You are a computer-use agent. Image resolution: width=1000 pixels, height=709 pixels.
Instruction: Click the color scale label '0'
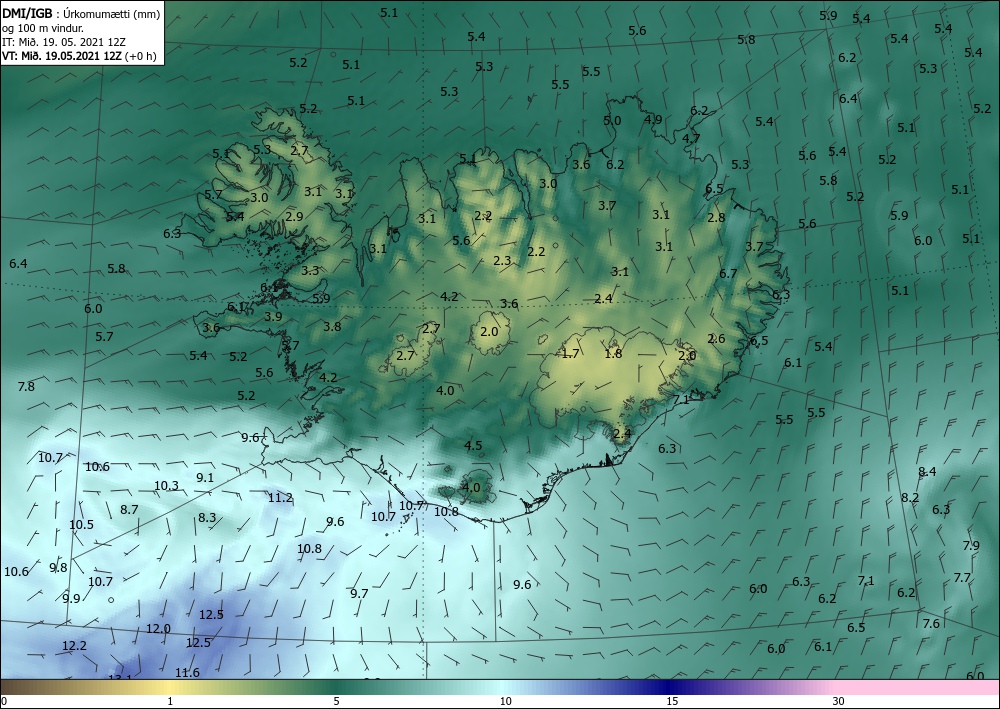[x=4, y=702]
